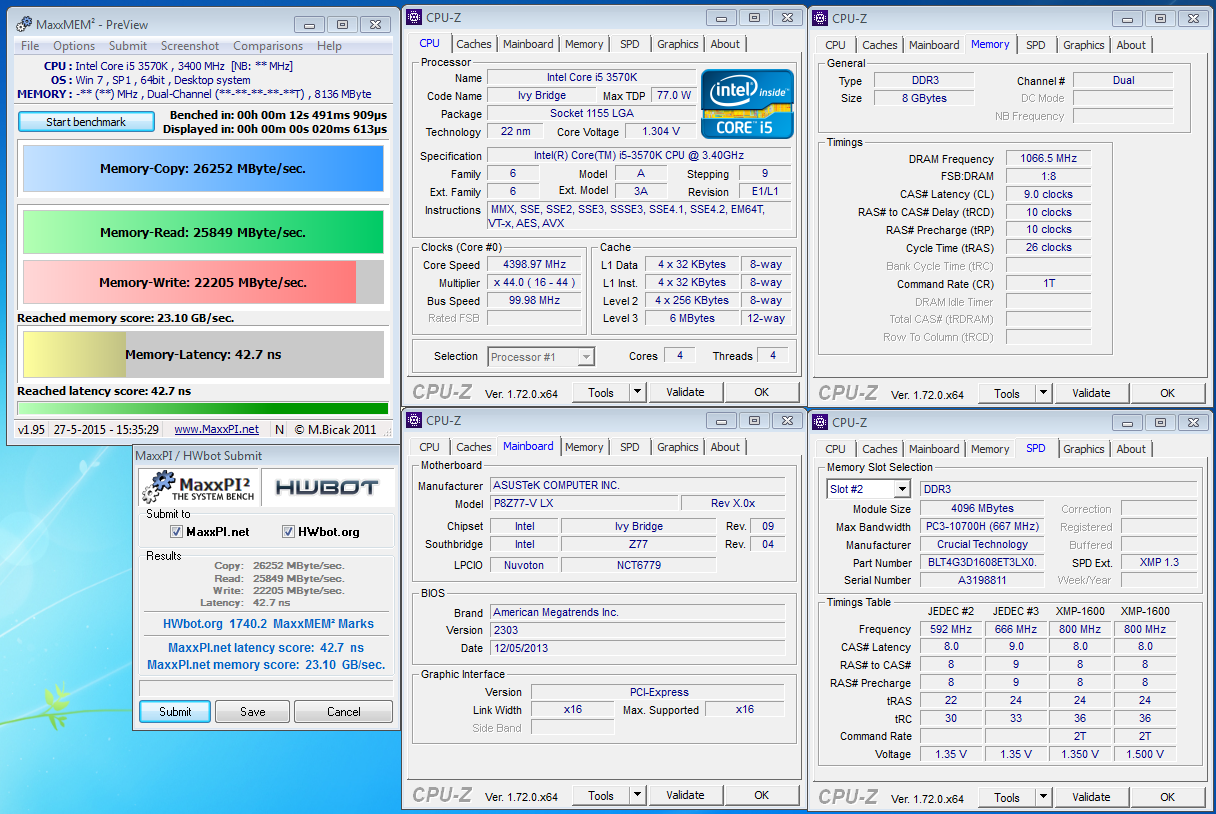Switch to Memory tab in SPD-tab window
1216x814 pixels.
(990, 449)
